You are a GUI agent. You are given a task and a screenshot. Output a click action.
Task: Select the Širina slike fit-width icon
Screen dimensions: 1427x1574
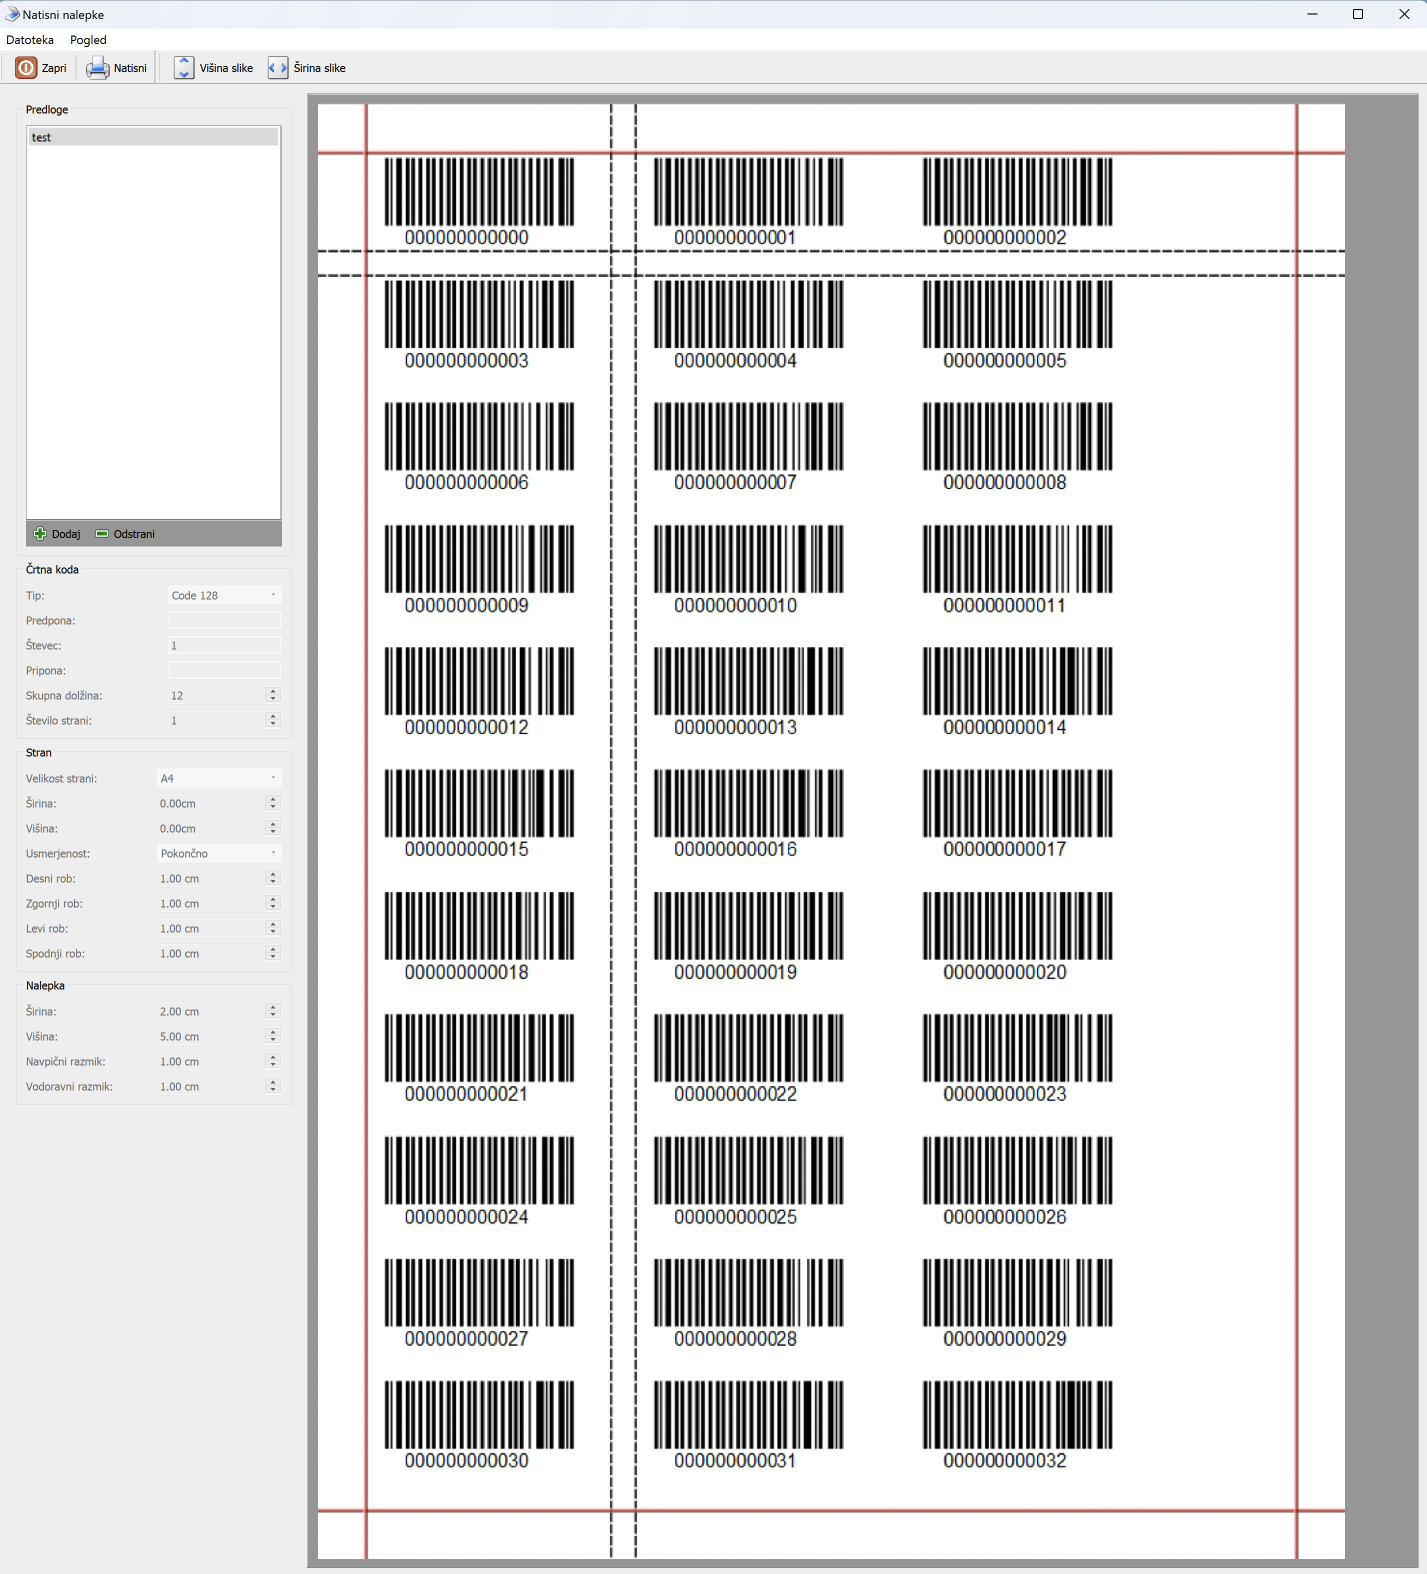coord(278,68)
